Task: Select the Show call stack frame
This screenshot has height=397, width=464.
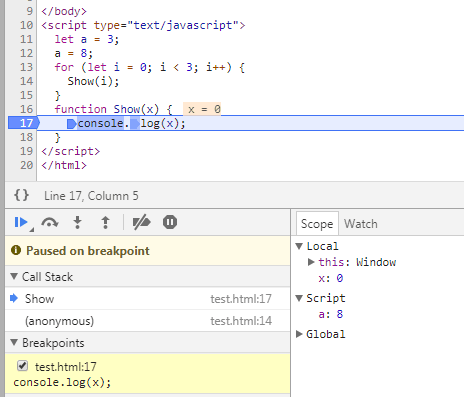Action: (147, 299)
